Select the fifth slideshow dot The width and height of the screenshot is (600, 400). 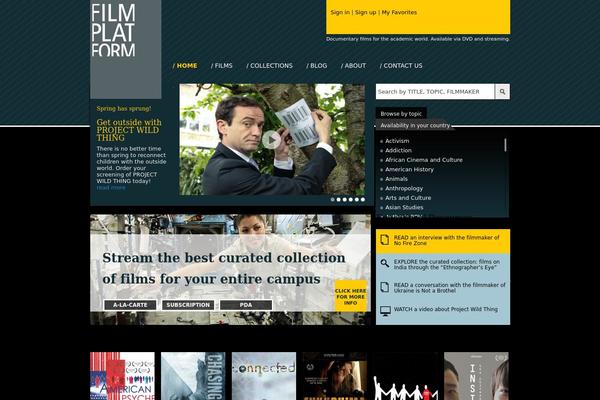(x=357, y=199)
